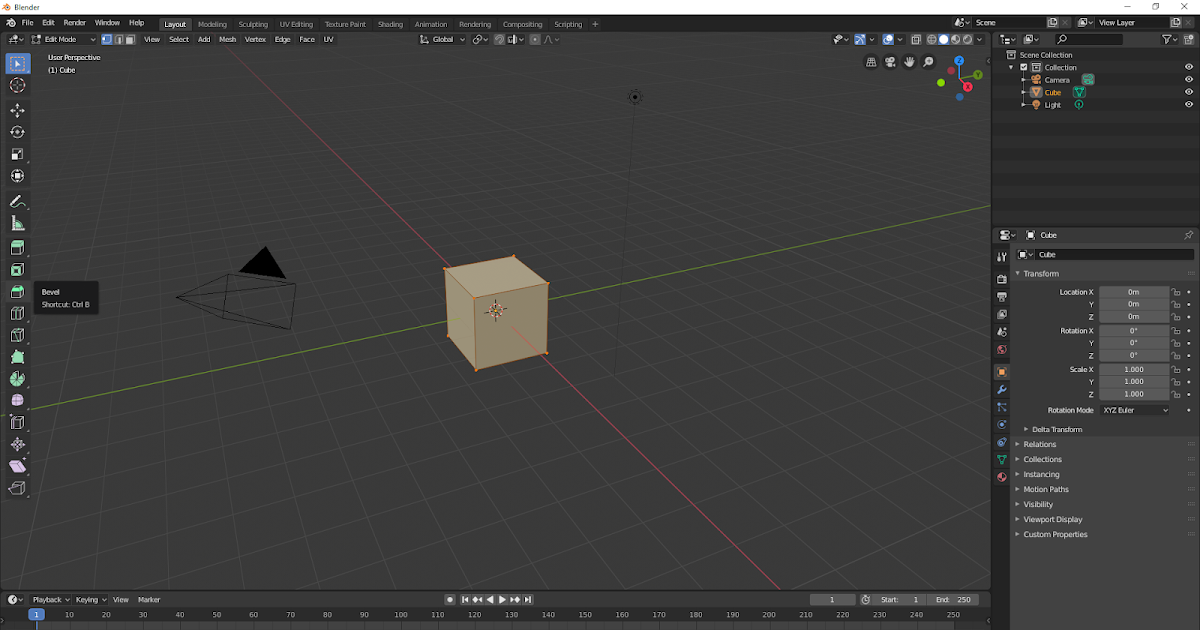Open the Edit Mode dropdown

[x=63, y=39]
